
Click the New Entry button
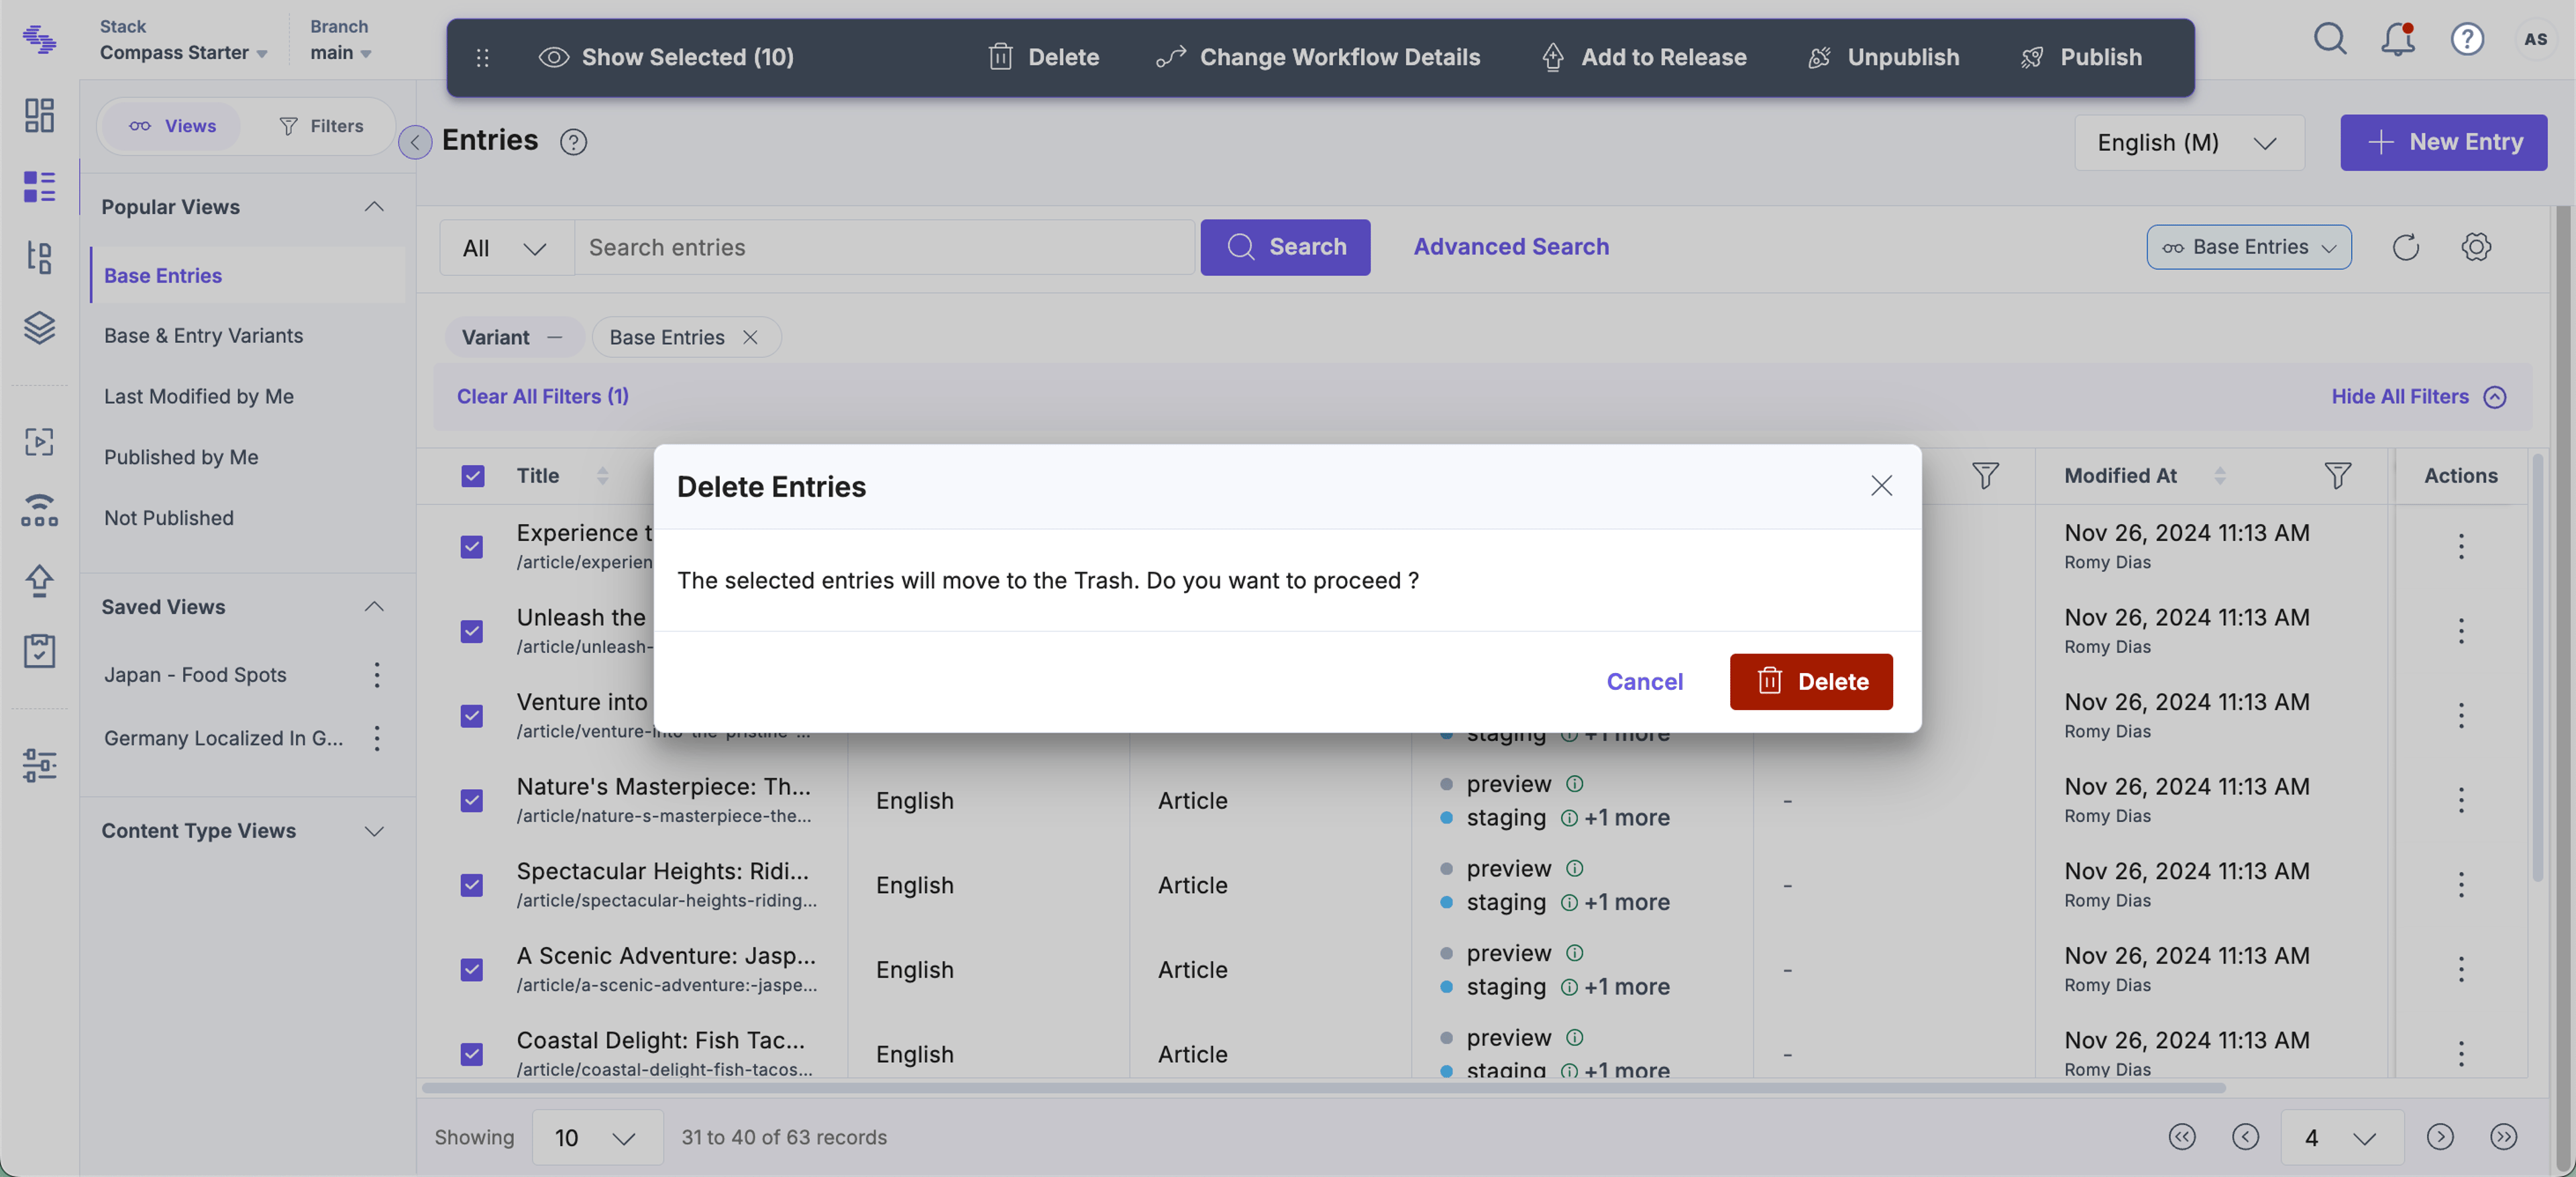point(2443,142)
